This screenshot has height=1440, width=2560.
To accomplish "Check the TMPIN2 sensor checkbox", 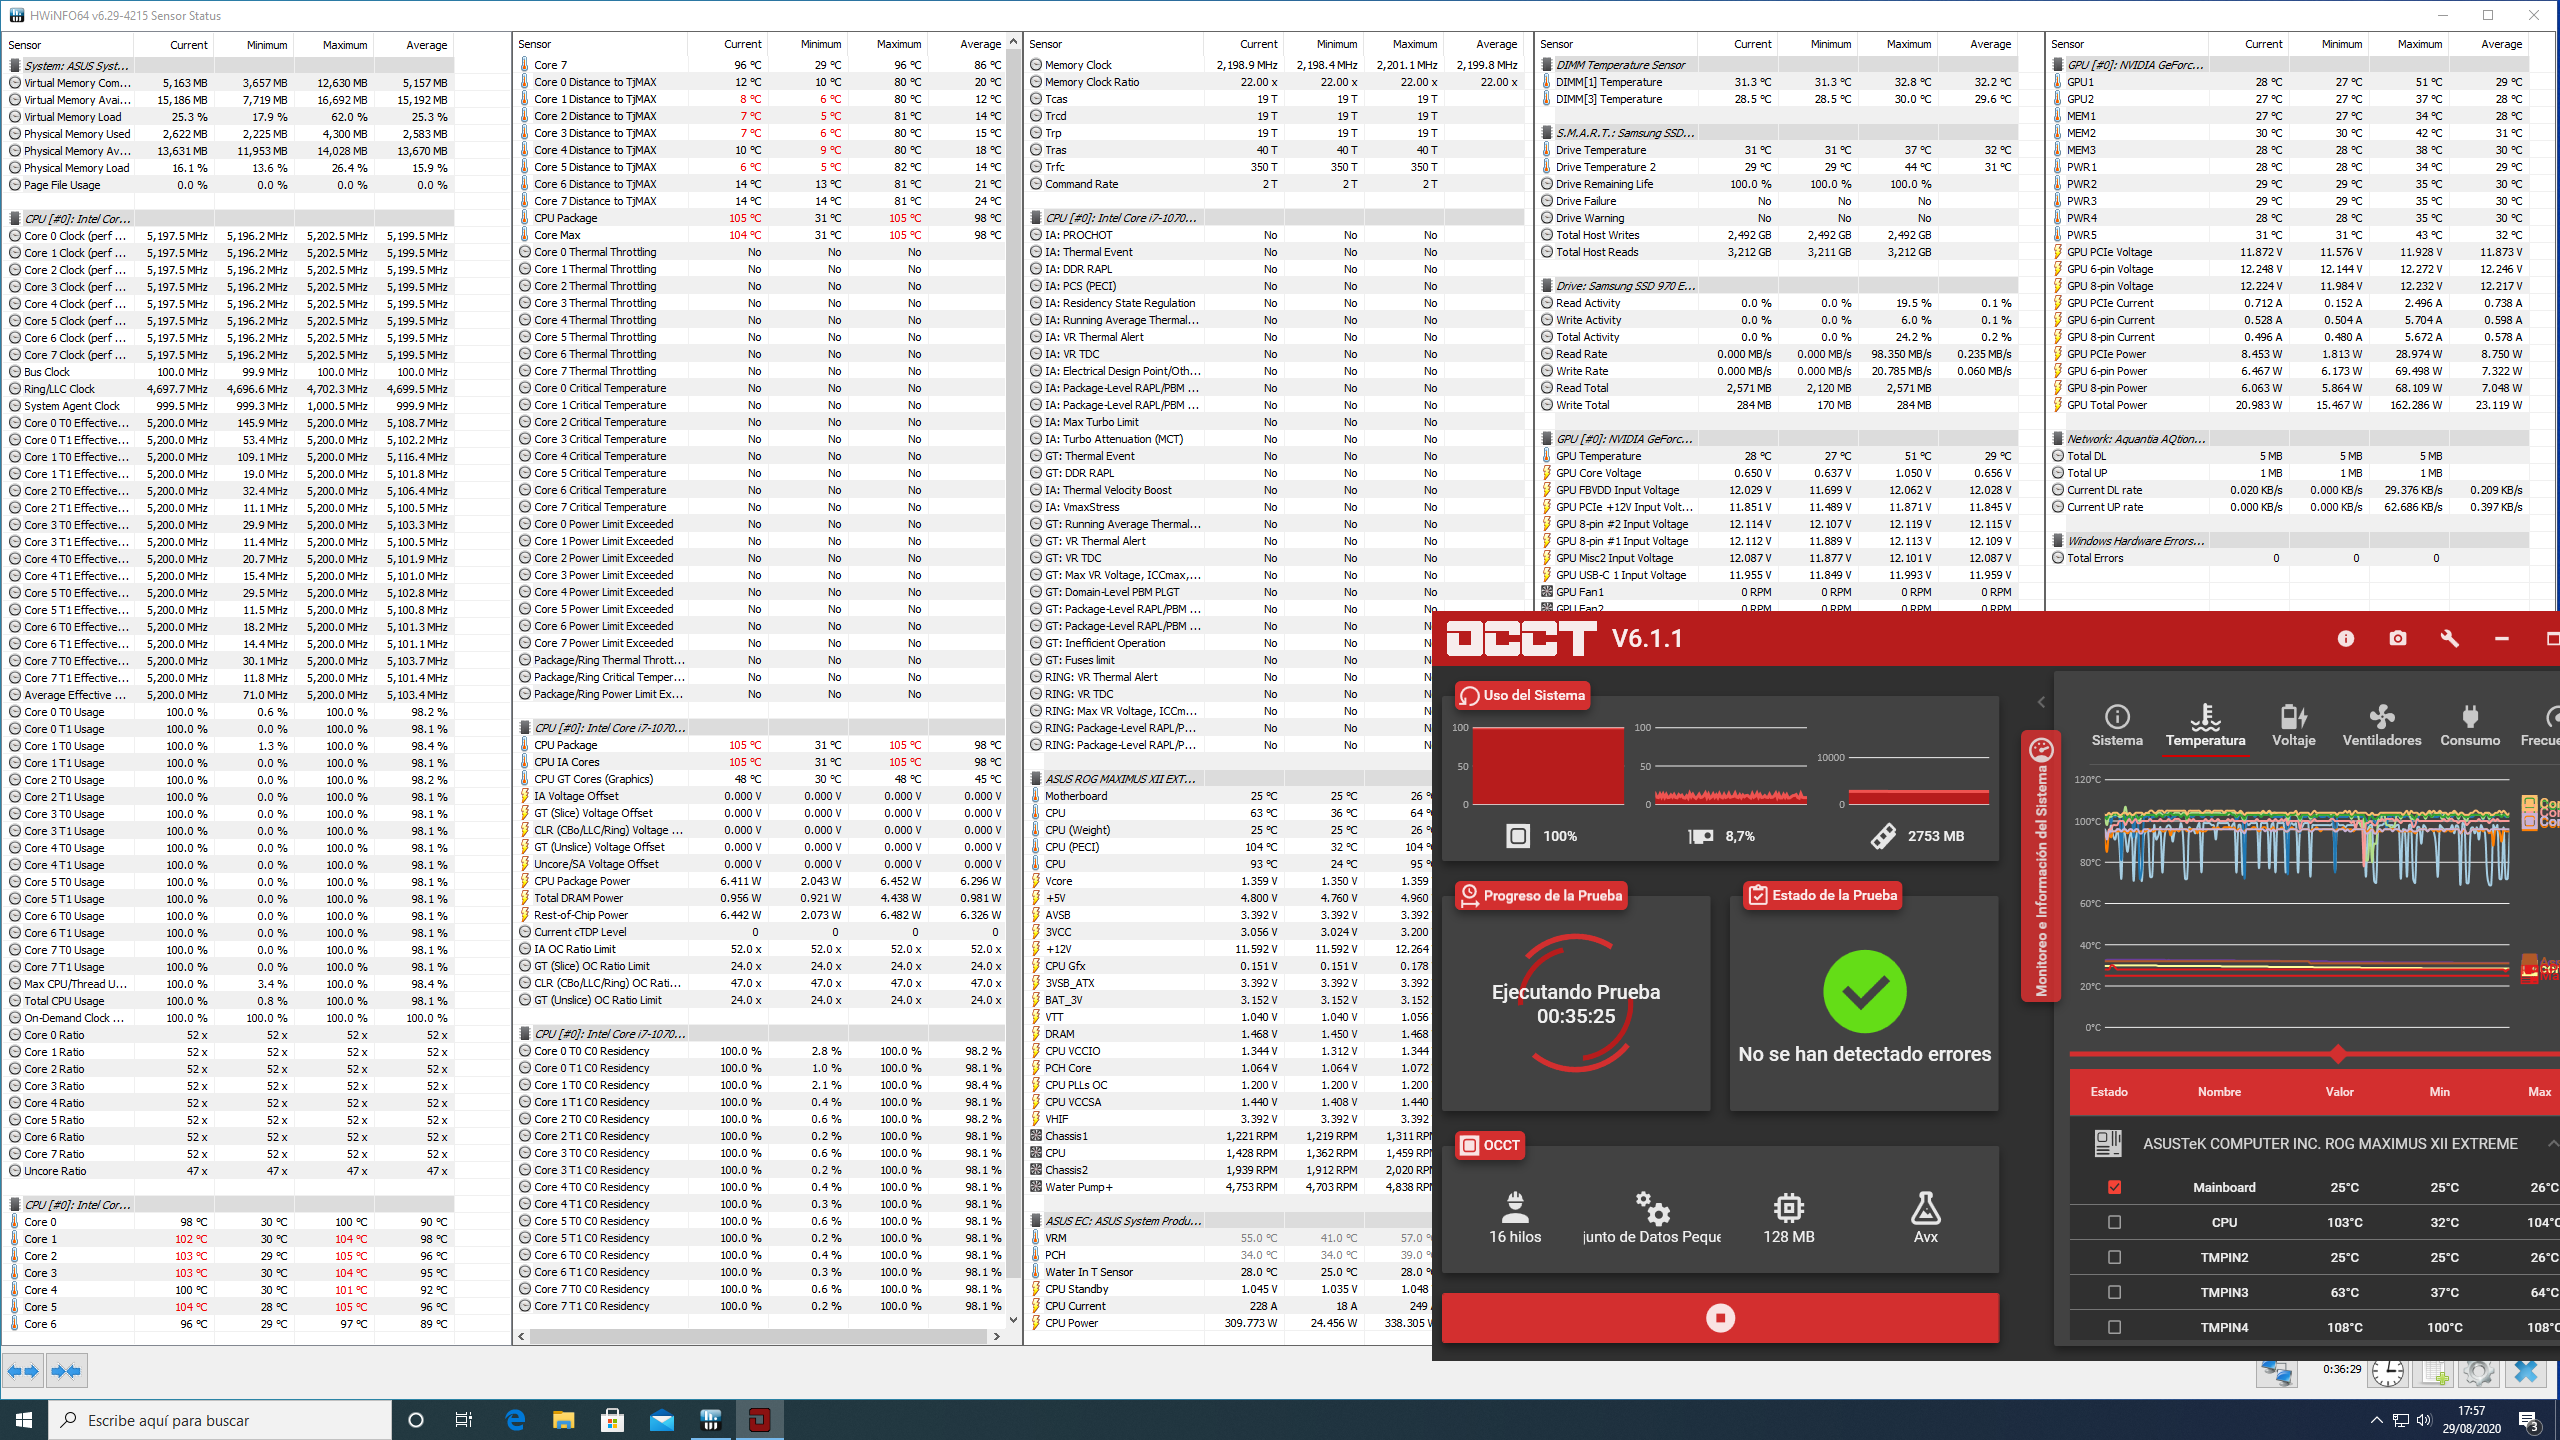I will 2114,1257.
